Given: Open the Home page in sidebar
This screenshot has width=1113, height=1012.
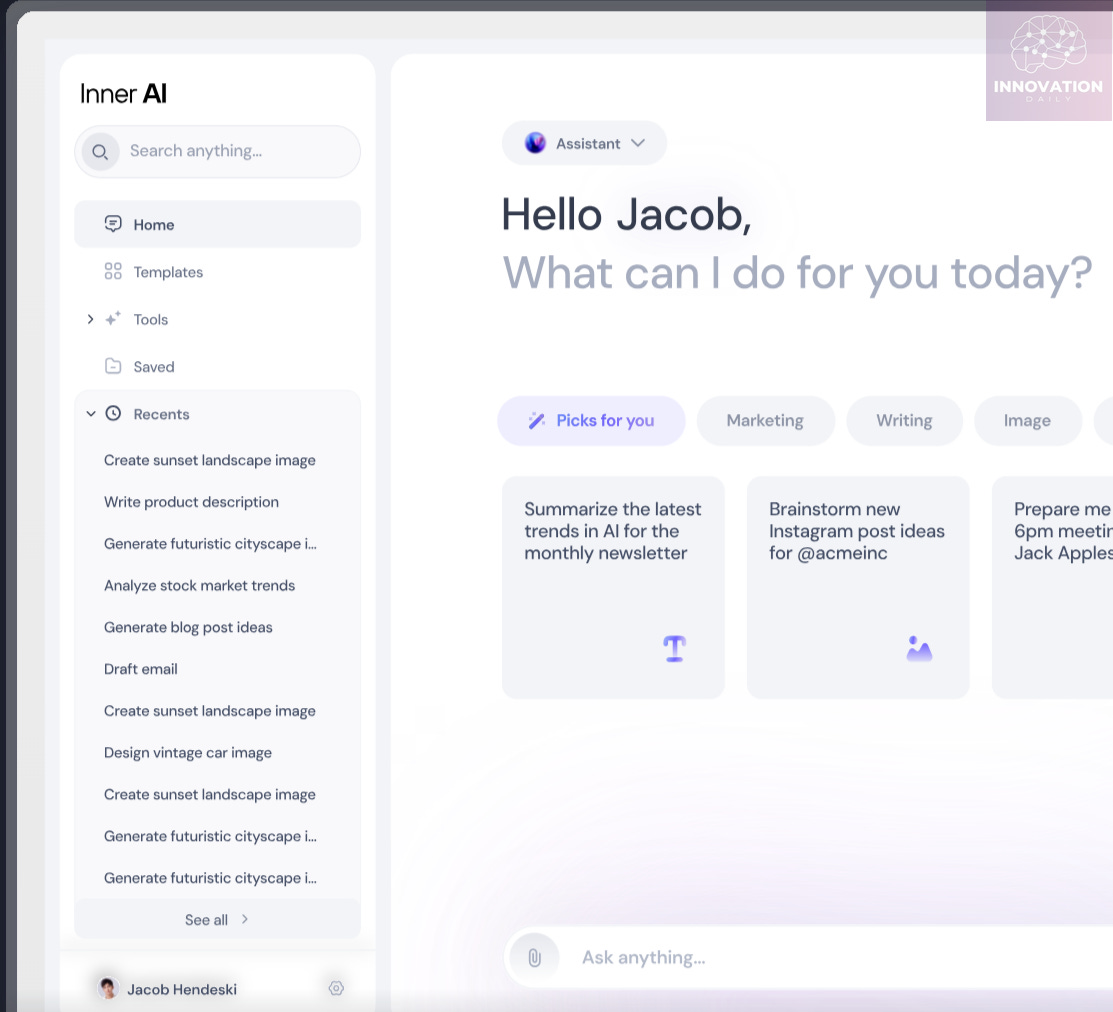Looking at the screenshot, I should click(217, 224).
